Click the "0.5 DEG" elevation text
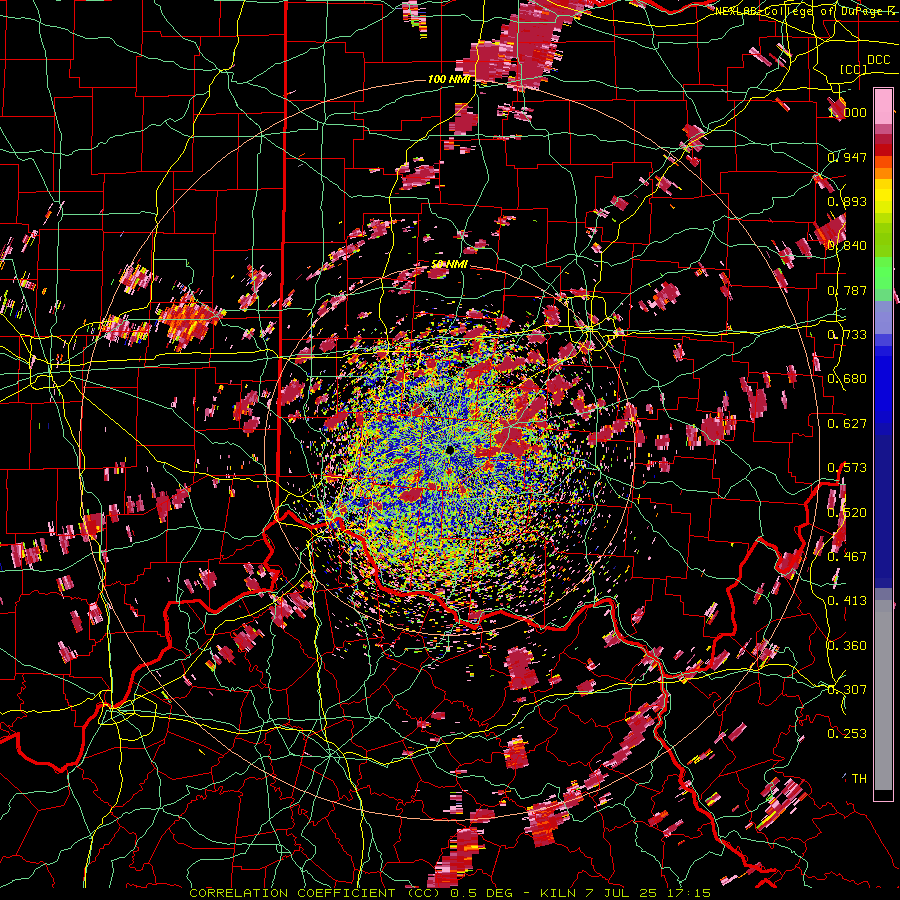Viewport: 900px width, 900px height. [x=484, y=893]
